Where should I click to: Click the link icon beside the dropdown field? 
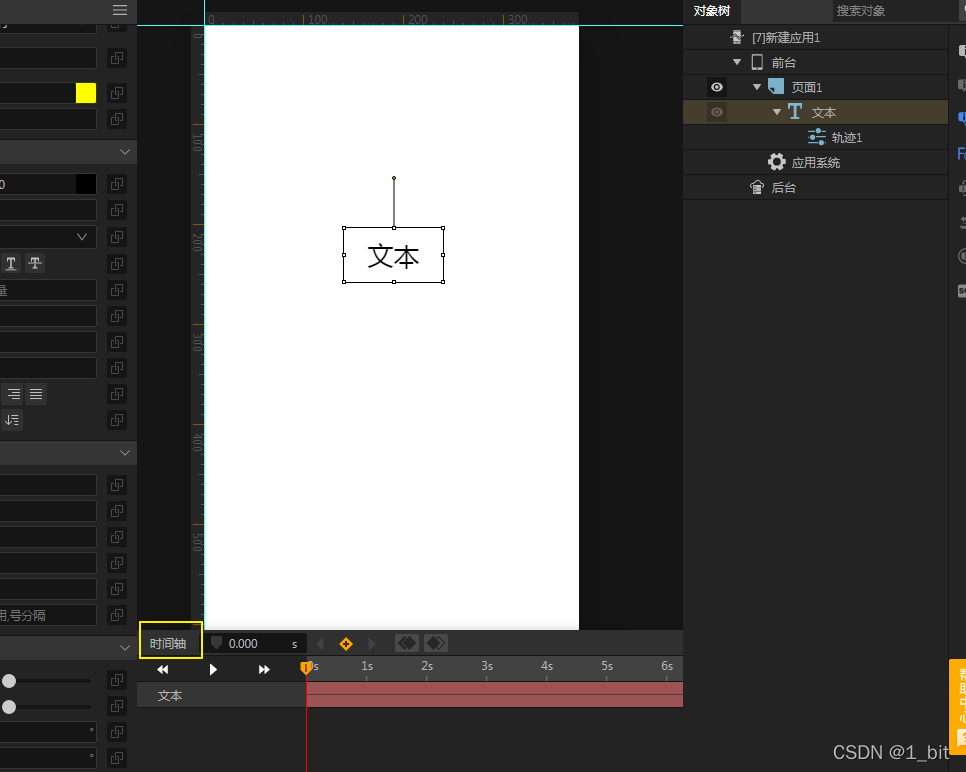tap(116, 237)
